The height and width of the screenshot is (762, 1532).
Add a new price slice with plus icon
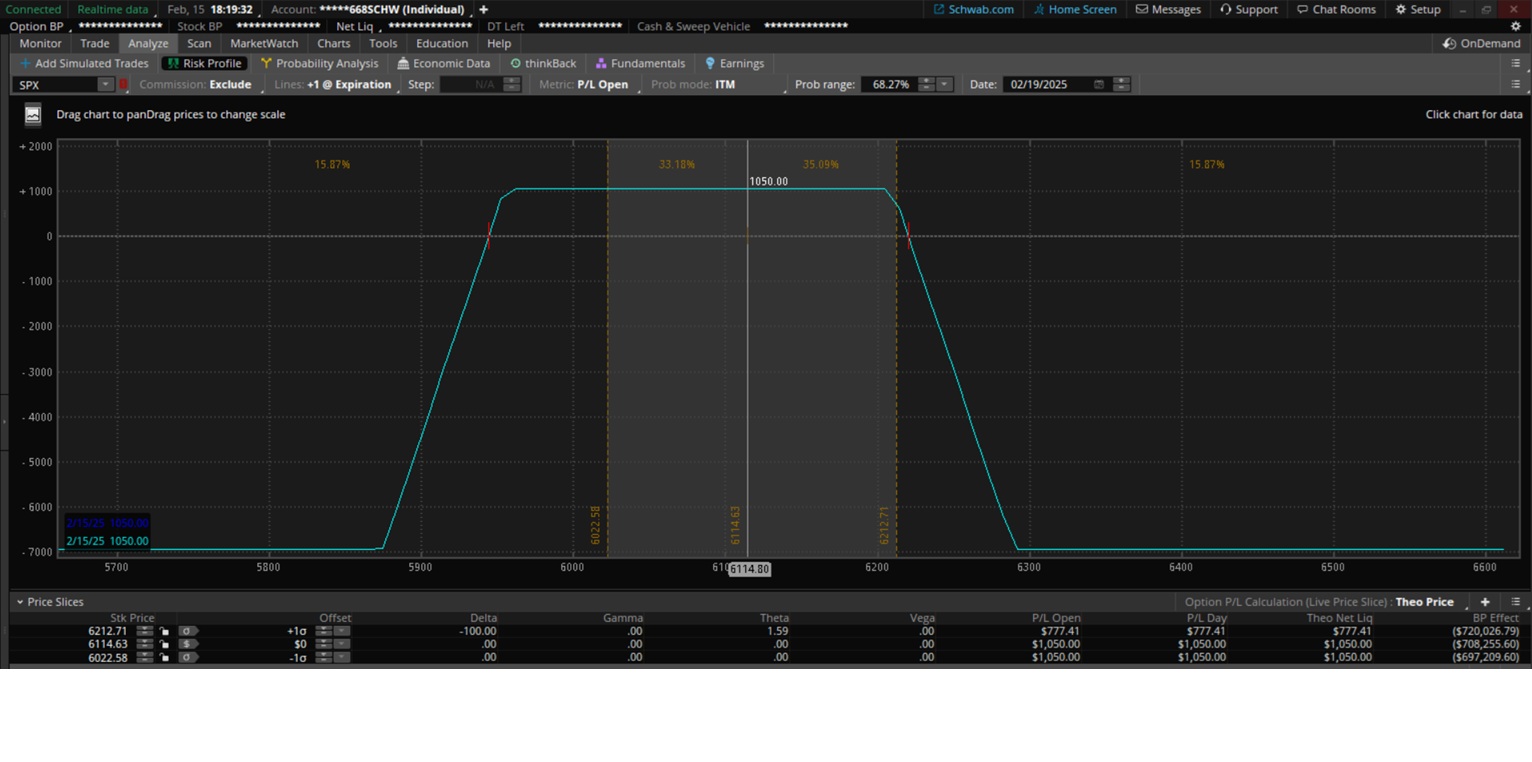[x=1485, y=602]
